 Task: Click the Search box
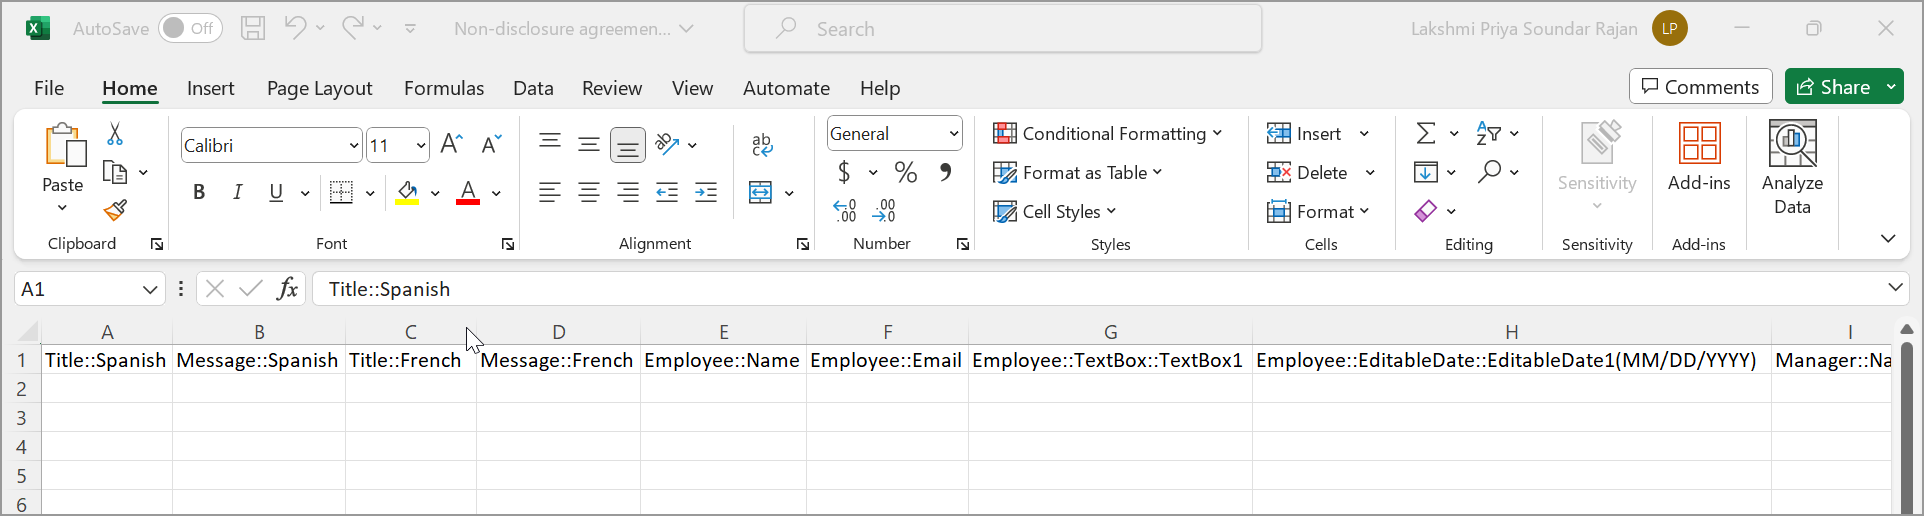click(x=1003, y=29)
